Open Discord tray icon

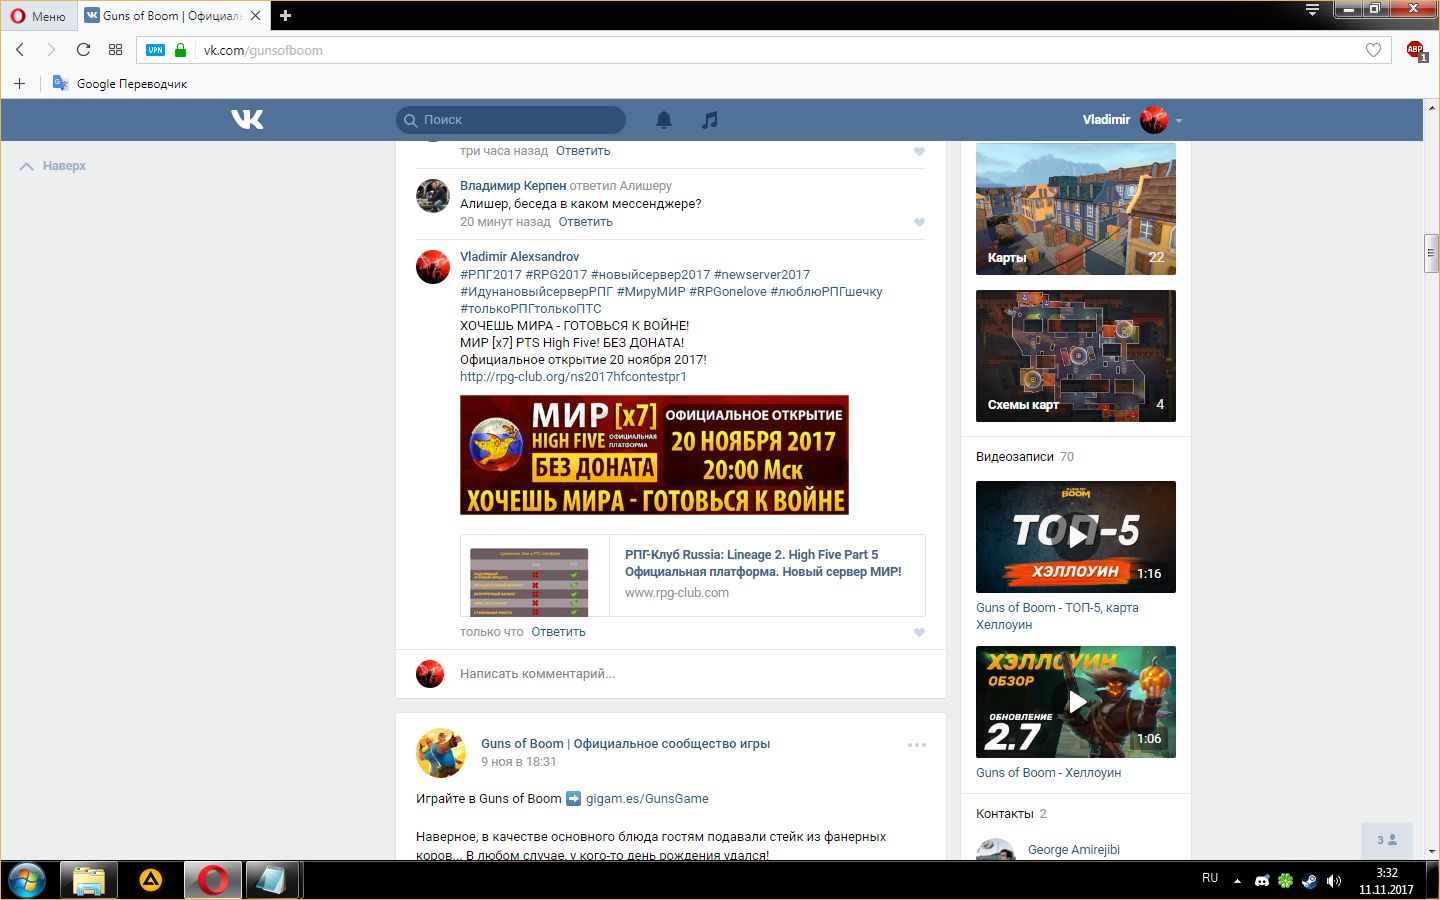(1262, 881)
